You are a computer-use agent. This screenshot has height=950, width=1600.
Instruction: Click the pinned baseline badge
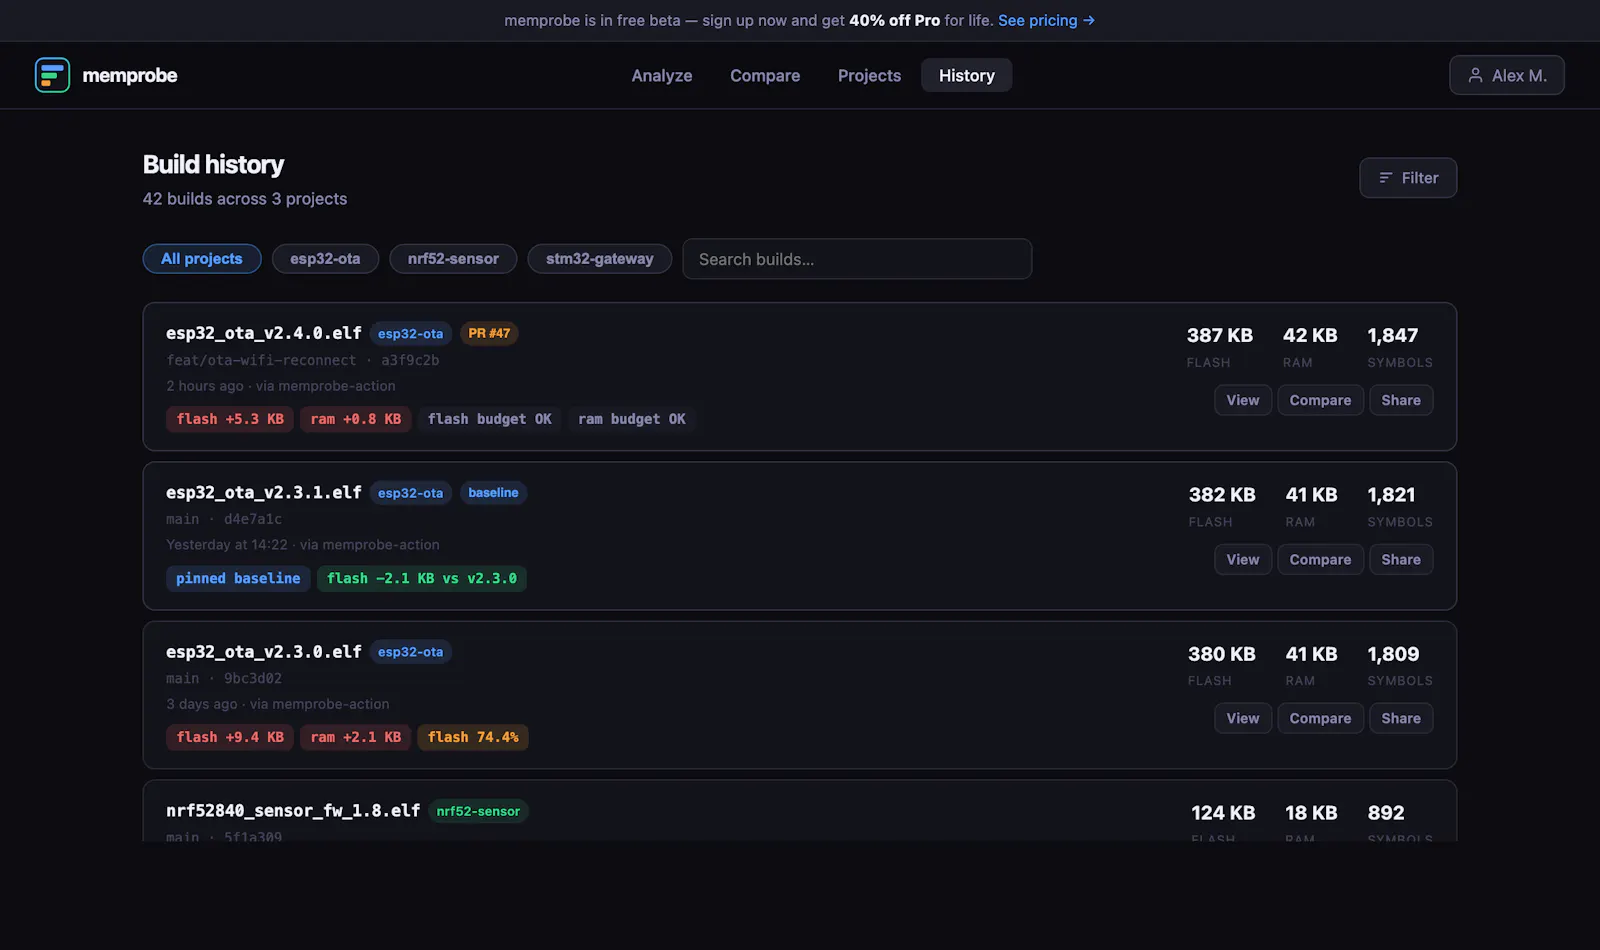point(238,578)
